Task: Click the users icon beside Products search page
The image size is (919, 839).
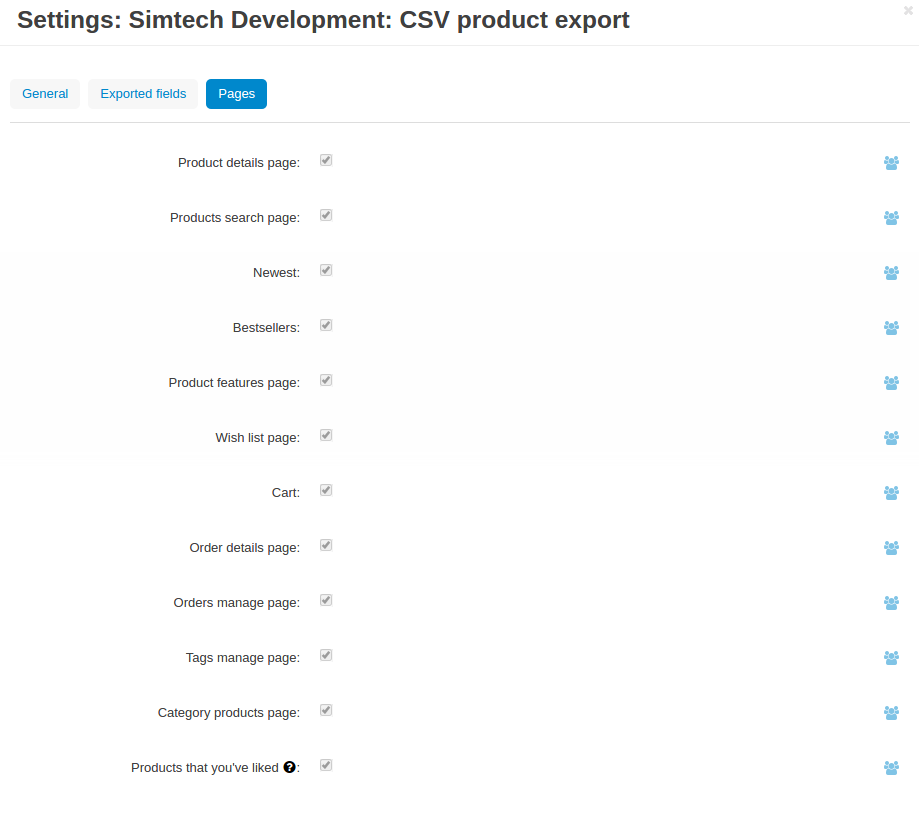Action: click(x=891, y=218)
